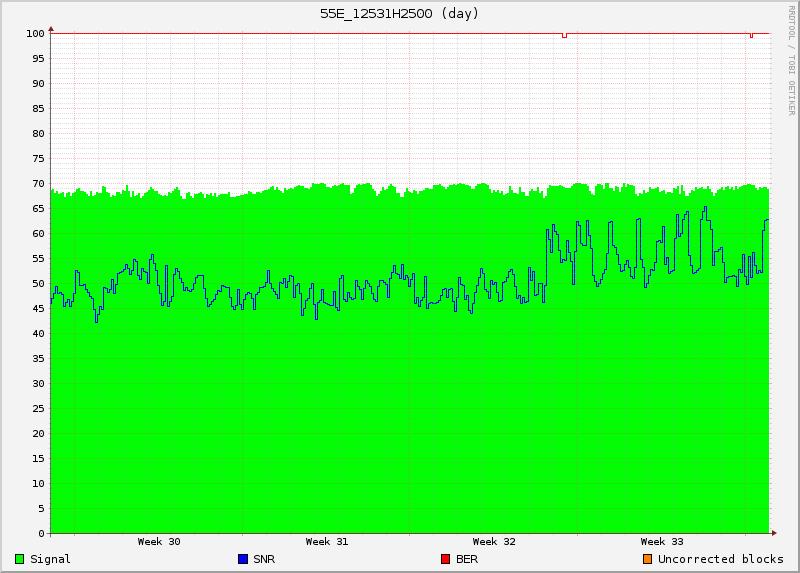Click the red BER legend swatch
Image resolution: width=800 pixels, height=573 pixels.
(x=445, y=559)
